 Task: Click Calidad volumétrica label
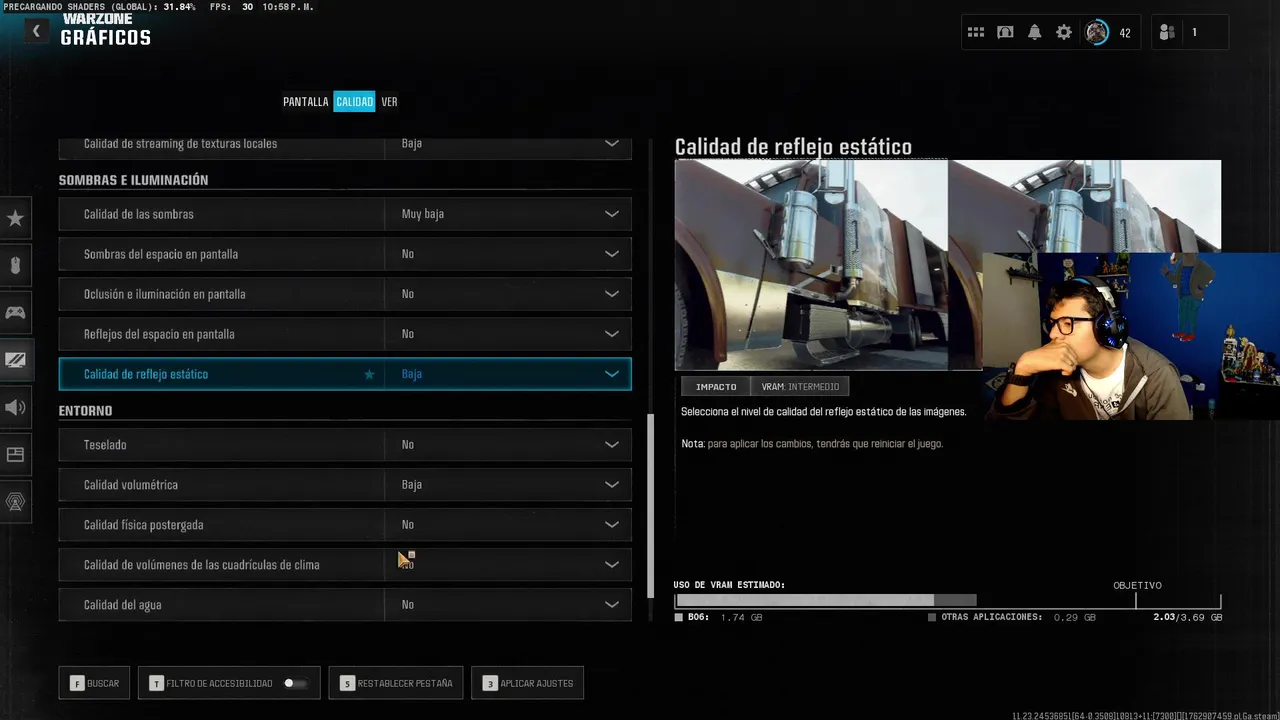pos(131,484)
